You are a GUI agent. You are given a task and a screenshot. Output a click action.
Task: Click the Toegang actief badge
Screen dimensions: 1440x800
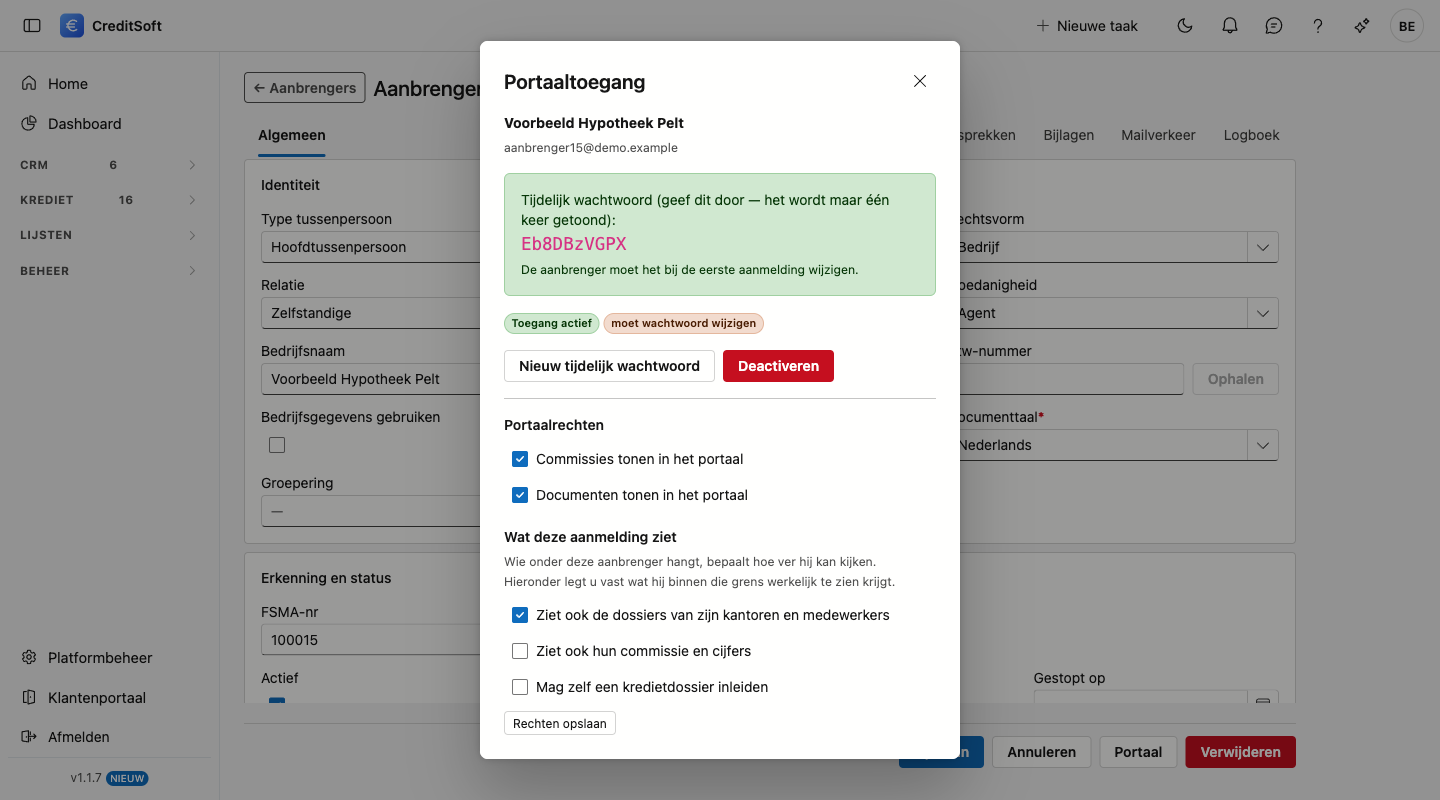552,323
